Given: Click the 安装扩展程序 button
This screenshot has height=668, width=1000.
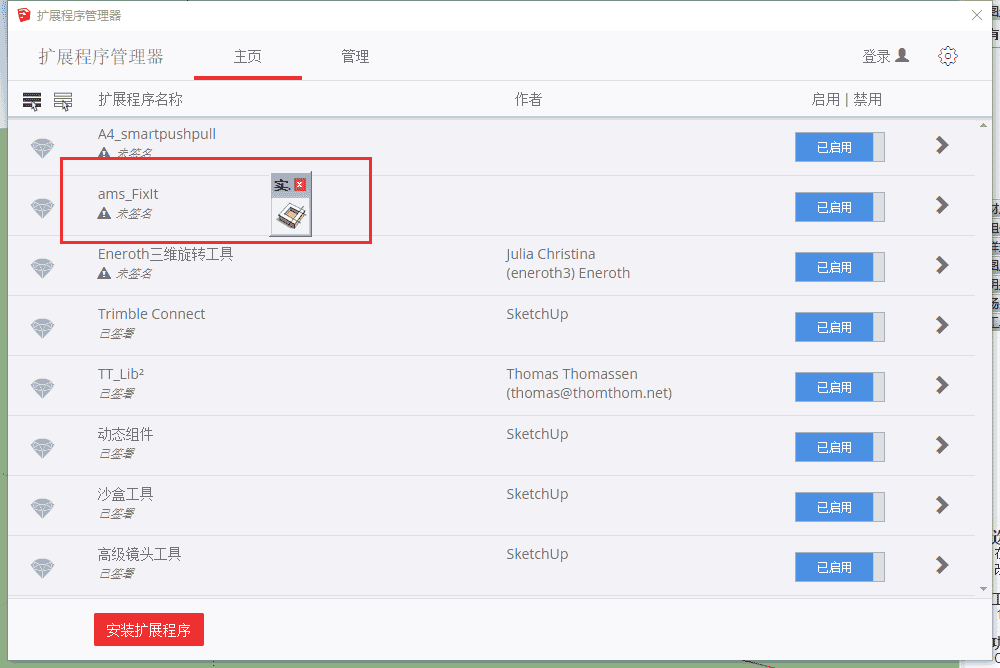Looking at the screenshot, I should click(149, 630).
